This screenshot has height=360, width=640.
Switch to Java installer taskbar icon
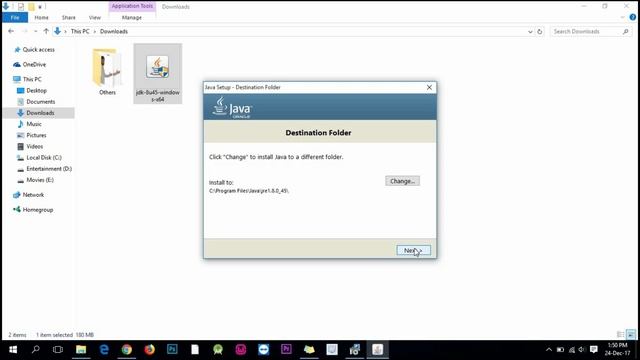pos(378,349)
